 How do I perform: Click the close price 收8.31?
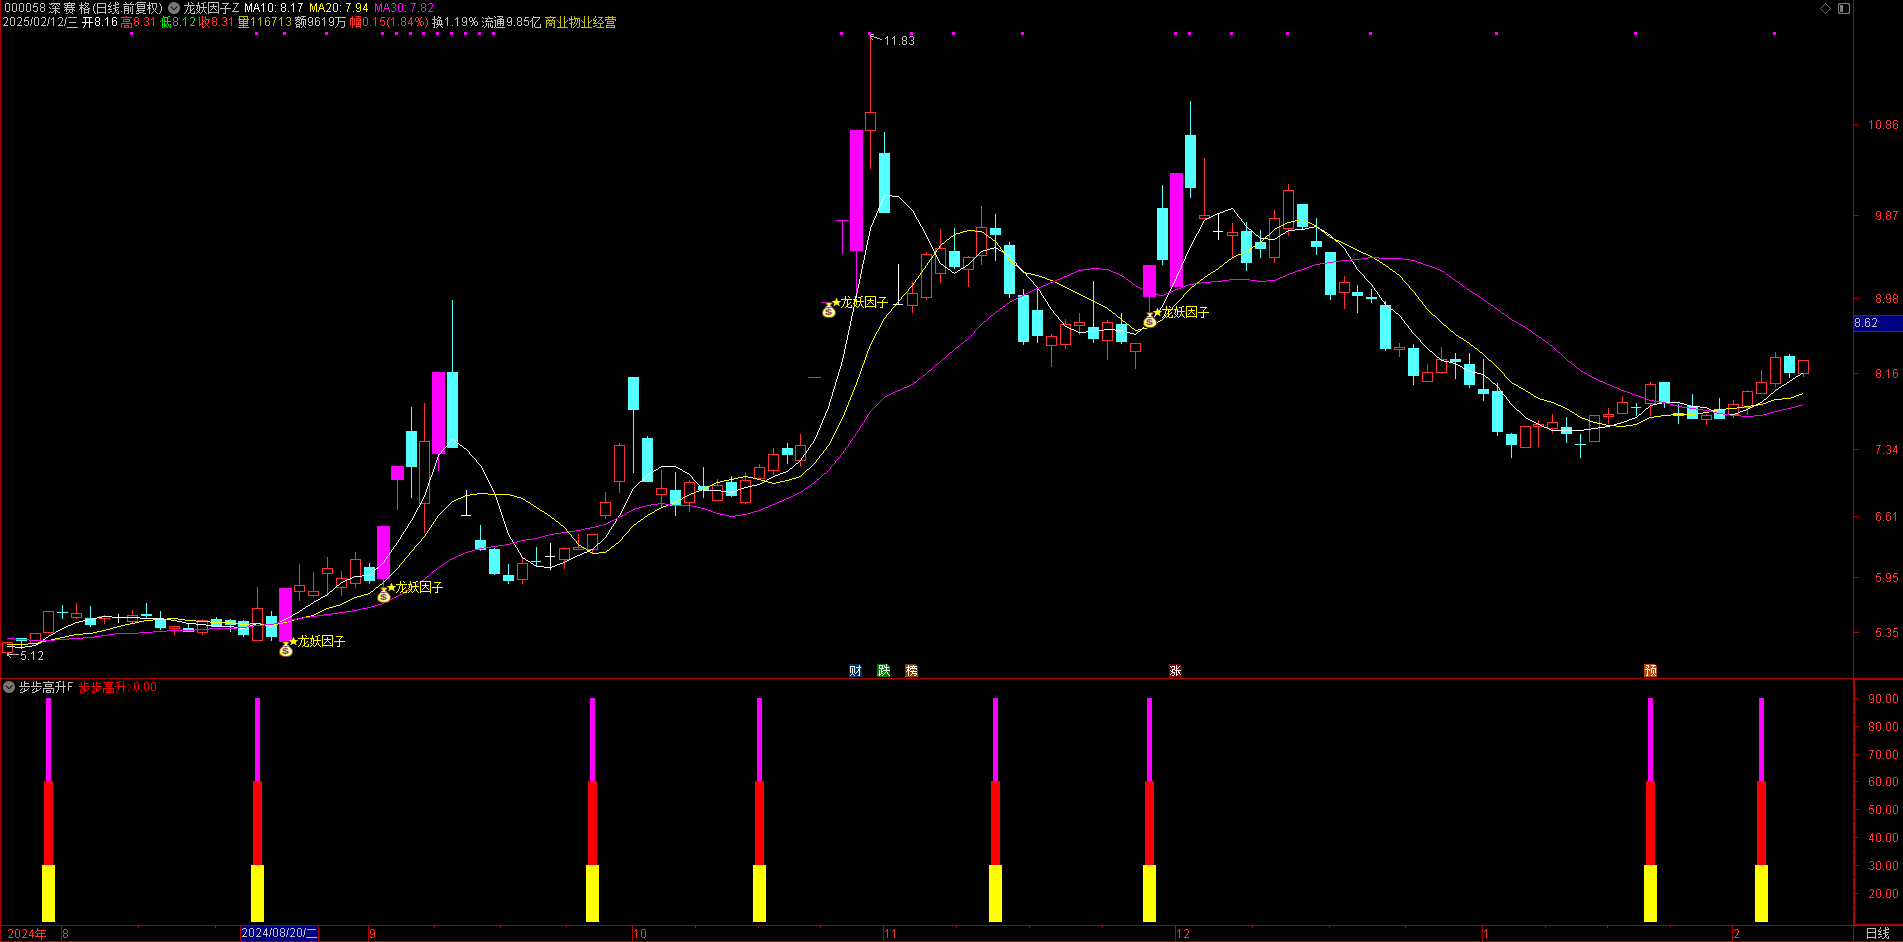(x=216, y=22)
